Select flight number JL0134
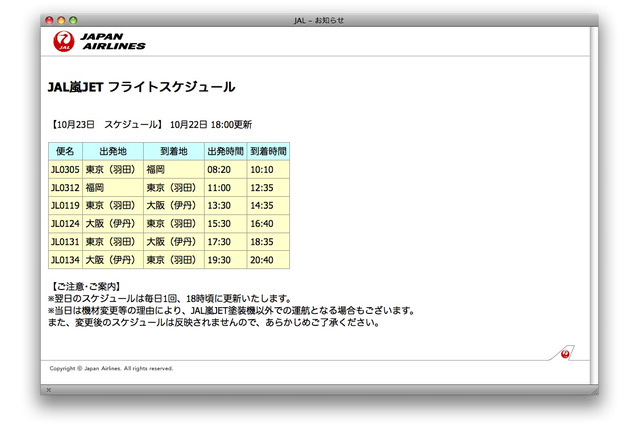 [65, 260]
